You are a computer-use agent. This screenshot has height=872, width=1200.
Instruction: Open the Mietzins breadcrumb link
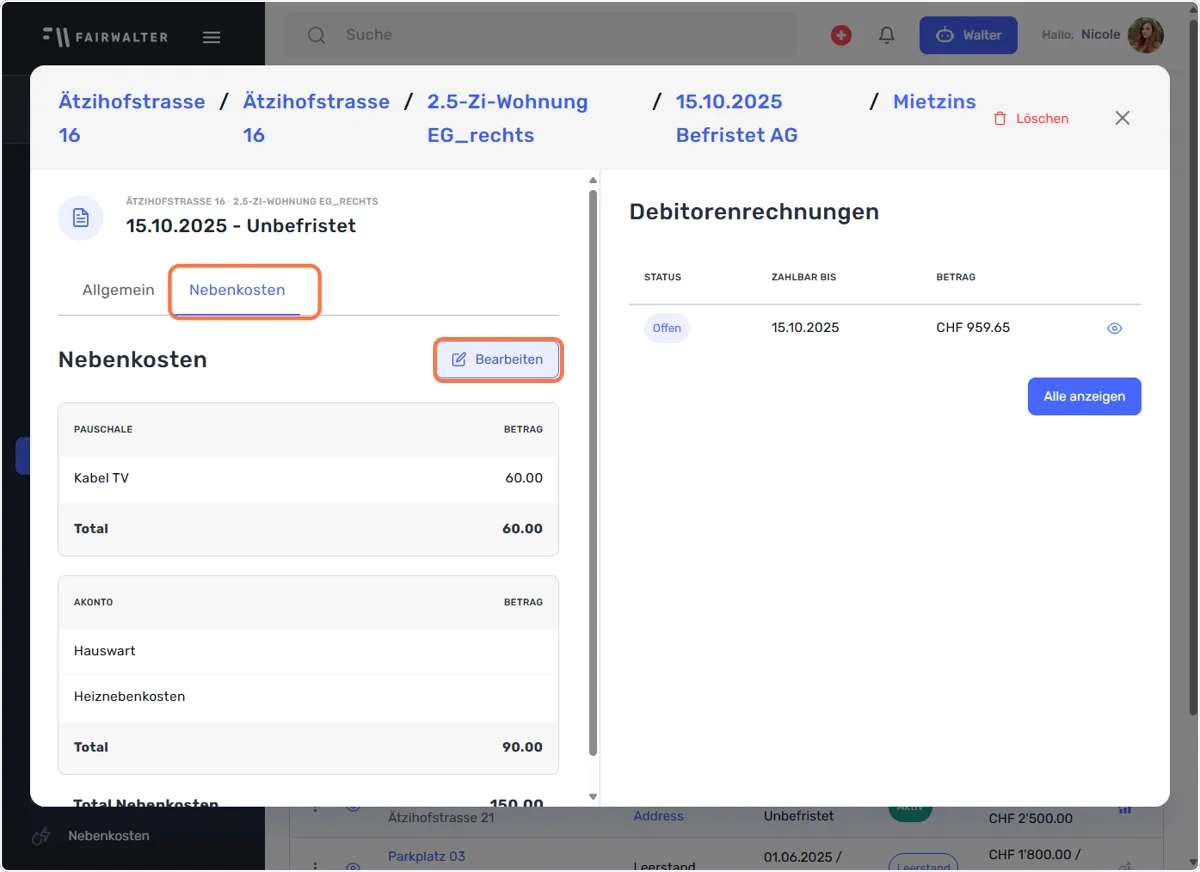934,101
